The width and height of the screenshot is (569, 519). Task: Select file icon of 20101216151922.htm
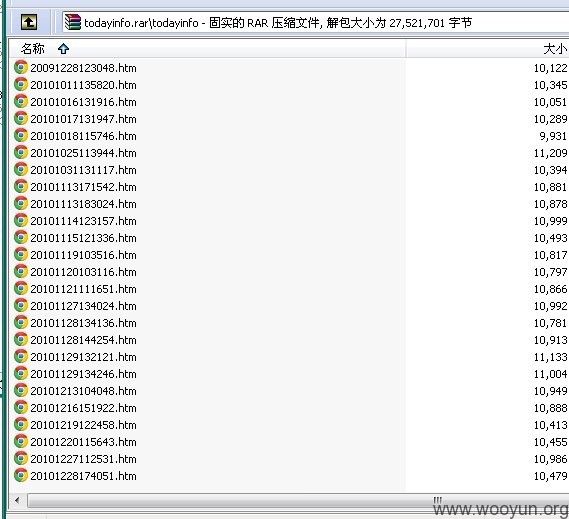[x=21, y=408]
